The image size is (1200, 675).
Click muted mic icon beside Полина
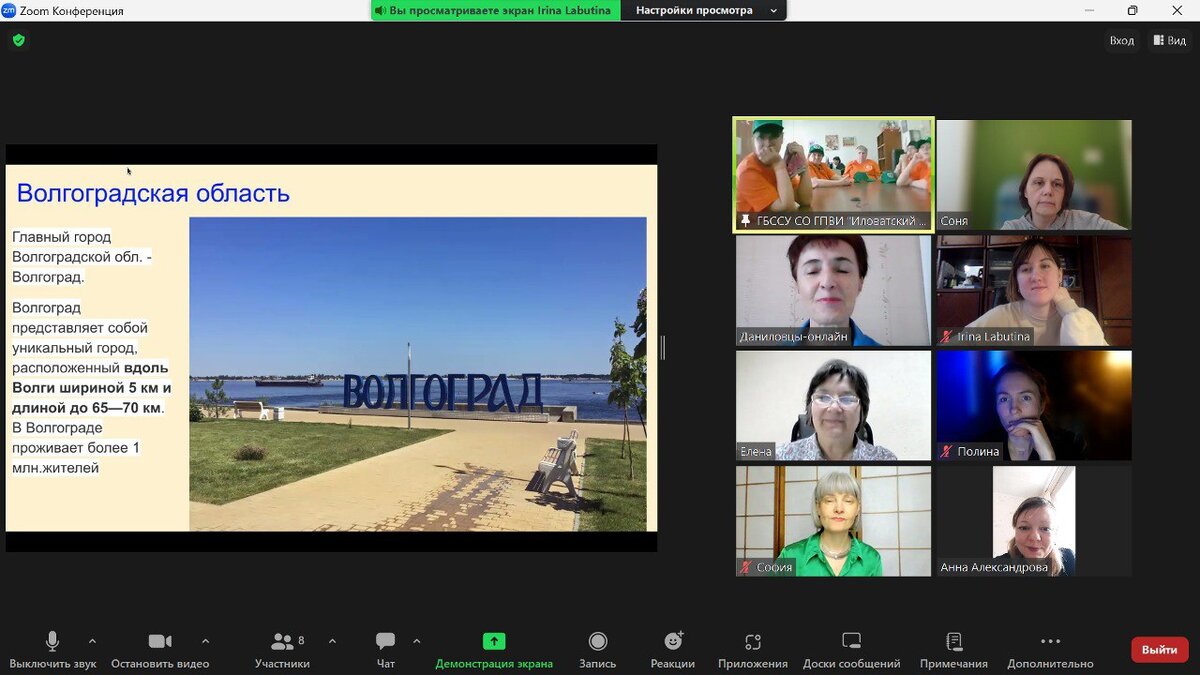tap(946, 452)
